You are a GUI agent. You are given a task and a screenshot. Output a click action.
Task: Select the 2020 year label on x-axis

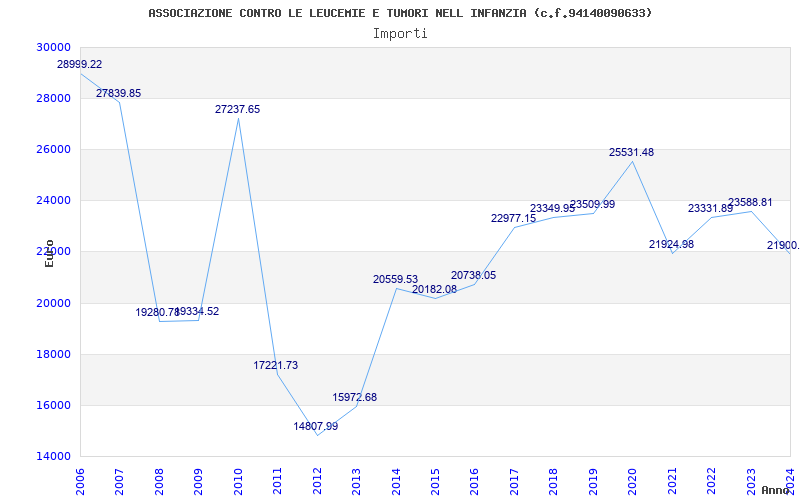click(633, 482)
